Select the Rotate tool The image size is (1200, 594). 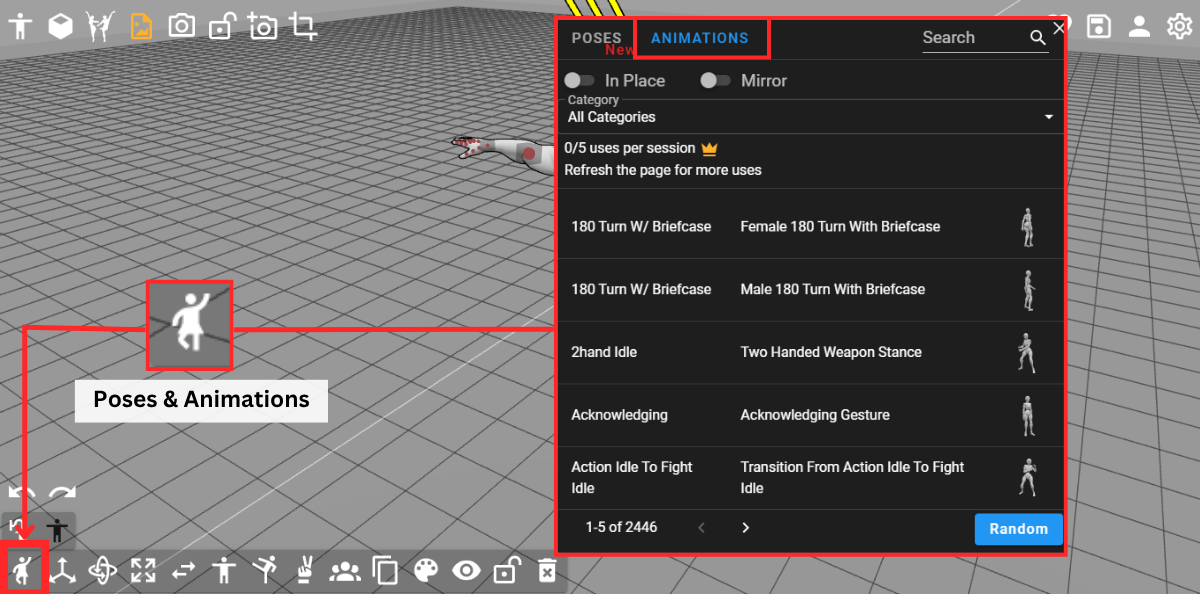pos(102,570)
